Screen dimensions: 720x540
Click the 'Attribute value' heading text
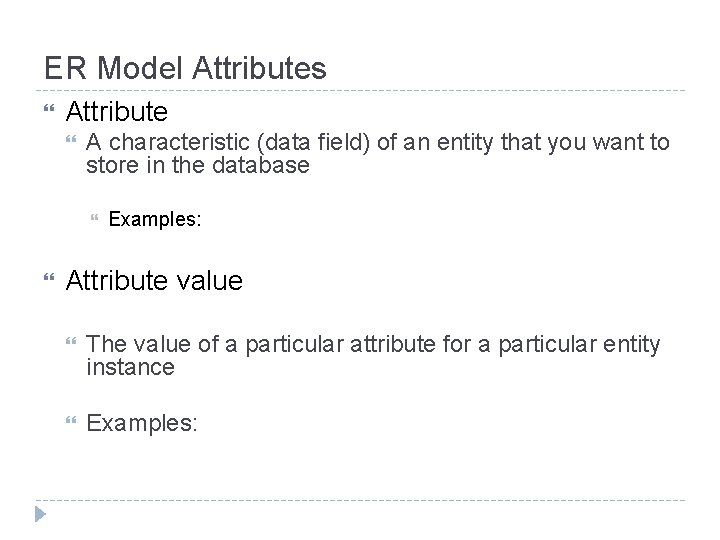coord(154,281)
